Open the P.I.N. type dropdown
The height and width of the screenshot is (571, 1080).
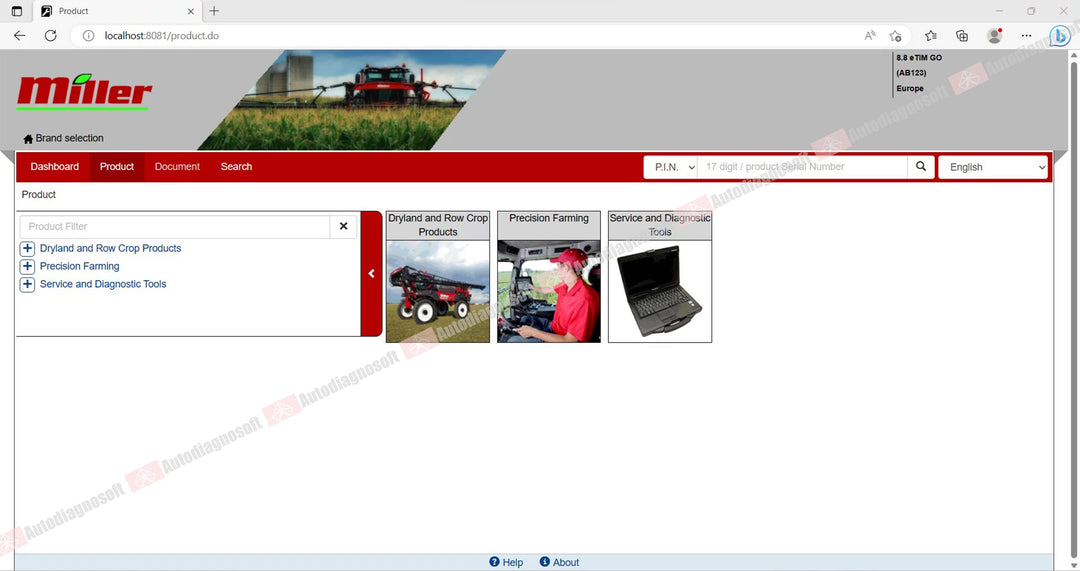pyautogui.click(x=671, y=167)
